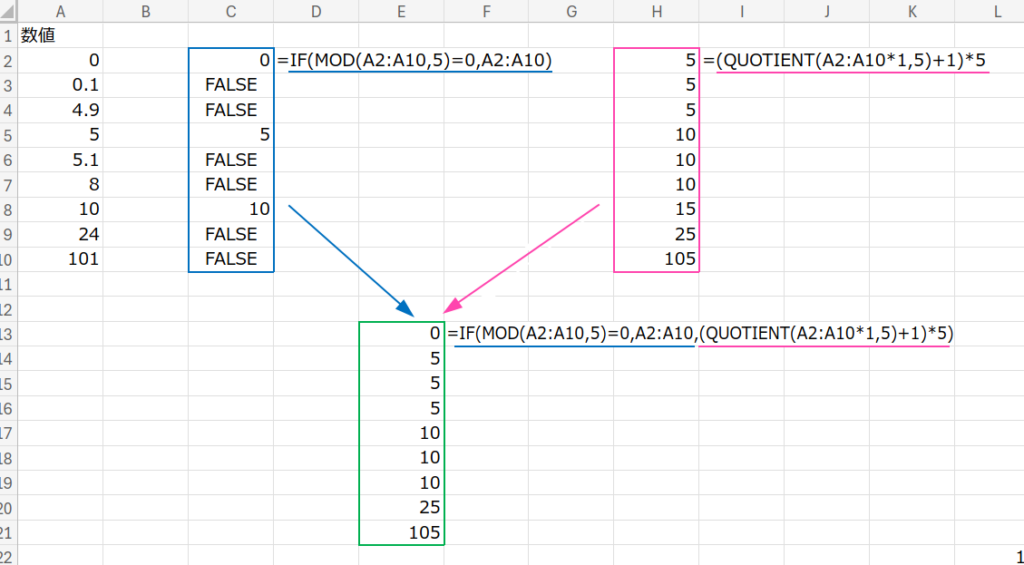
Task: Click cell E20 showing 25
Action: click(401, 508)
